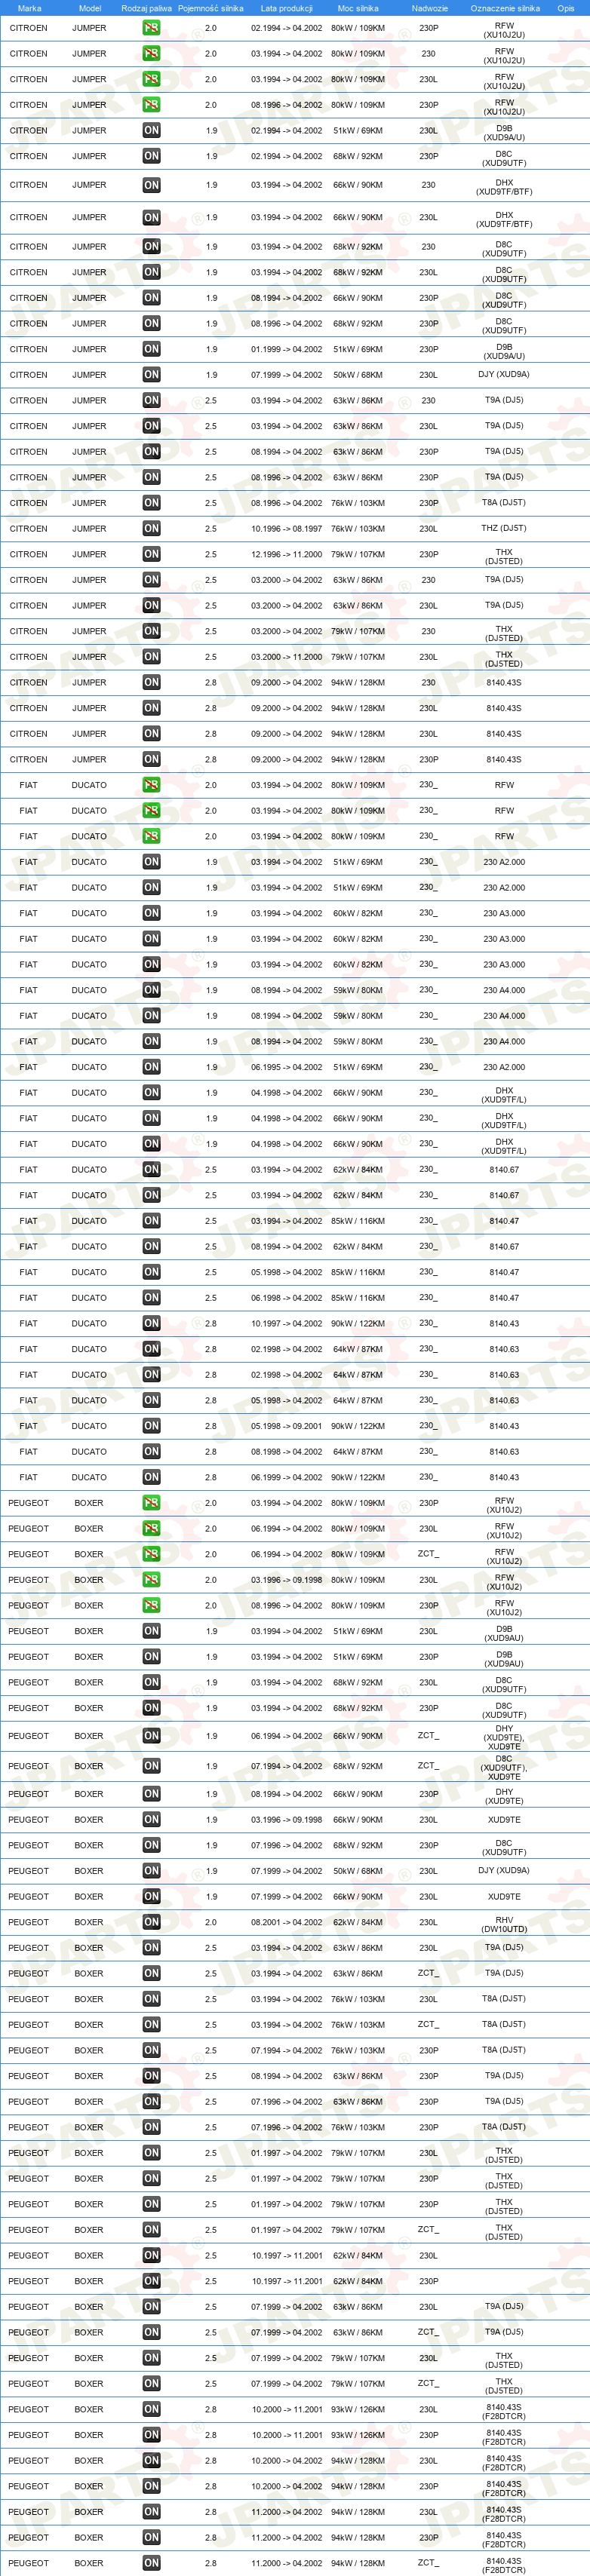
Task: Click power '85kW / 116KM' in Fiat 05.1998 row
Action: [358, 1272]
